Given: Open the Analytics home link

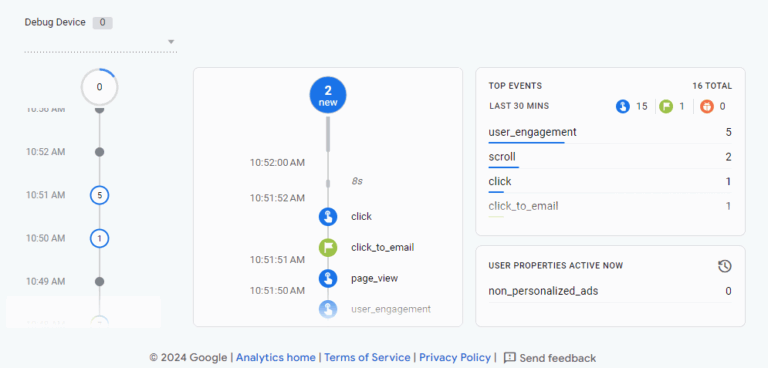Looking at the screenshot, I should click(276, 358).
